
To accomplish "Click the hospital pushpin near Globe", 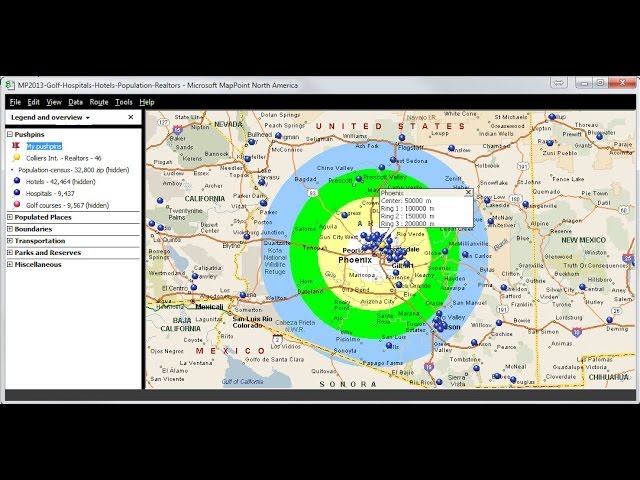I will pyautogui.click(x=445, y=251).
